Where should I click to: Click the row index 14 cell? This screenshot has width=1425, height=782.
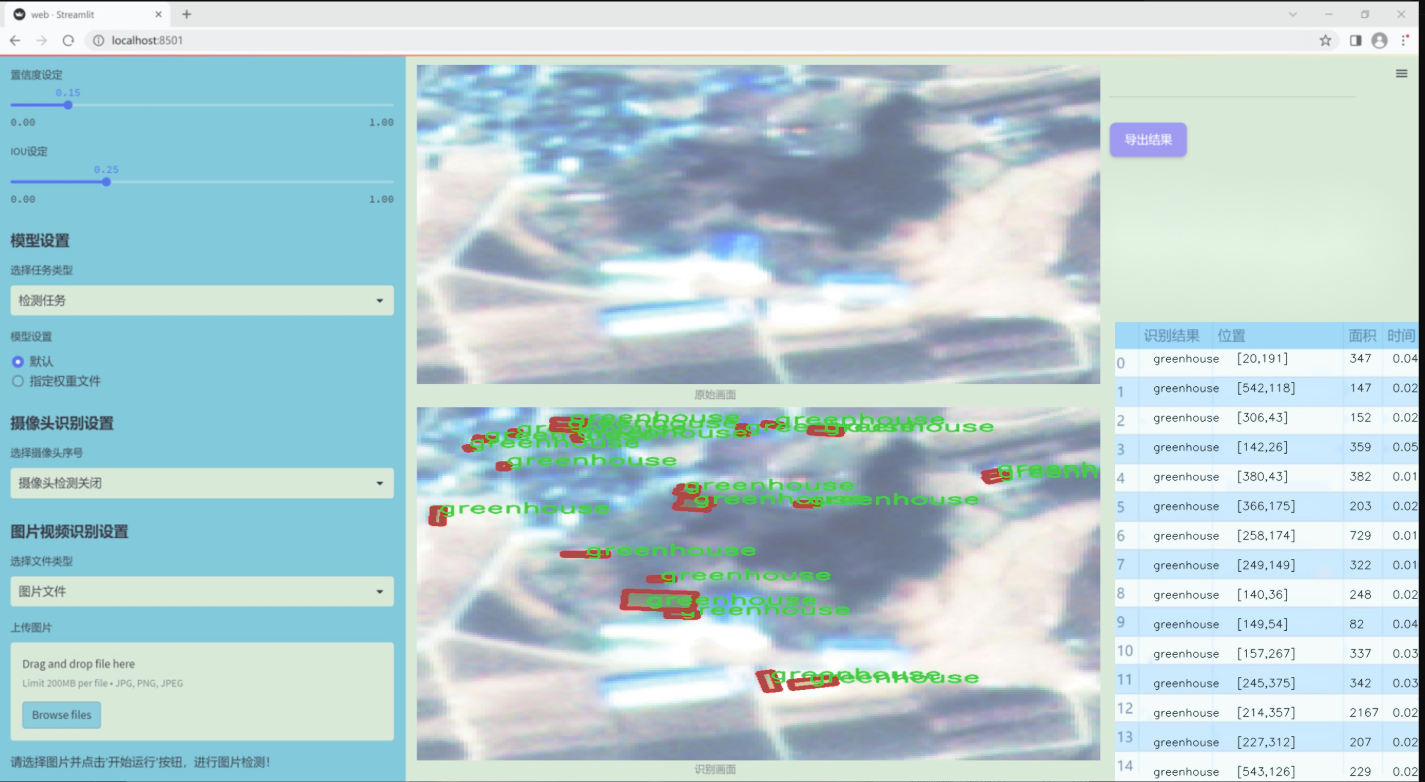click(x=1126, y=766)
